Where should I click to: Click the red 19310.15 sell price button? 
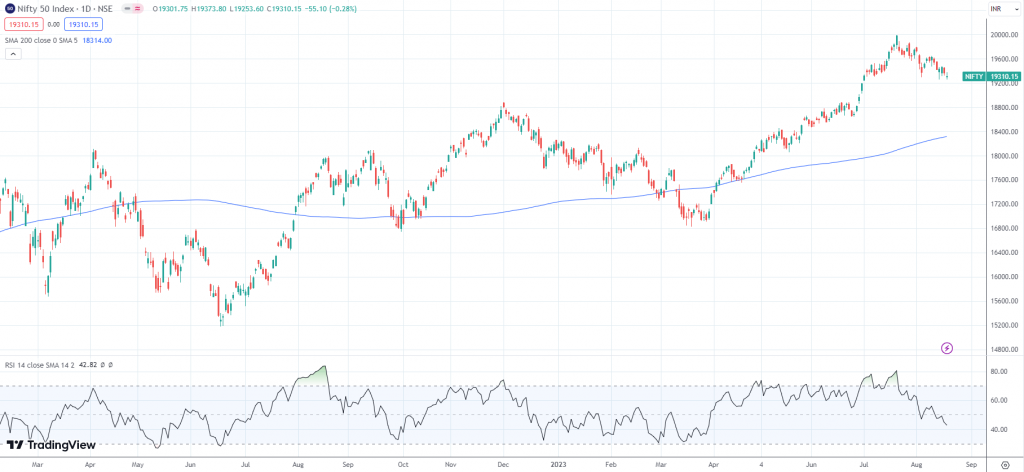[24, 24]
